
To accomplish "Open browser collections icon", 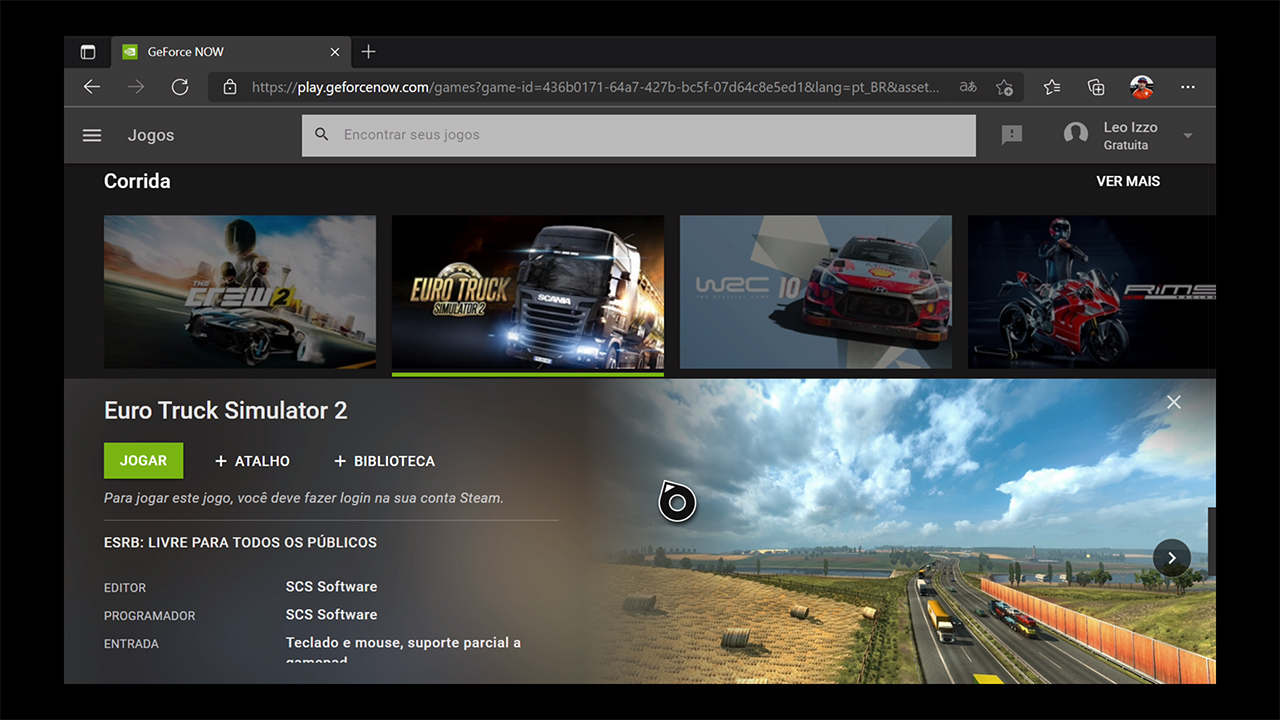I will click(1096, 87).
